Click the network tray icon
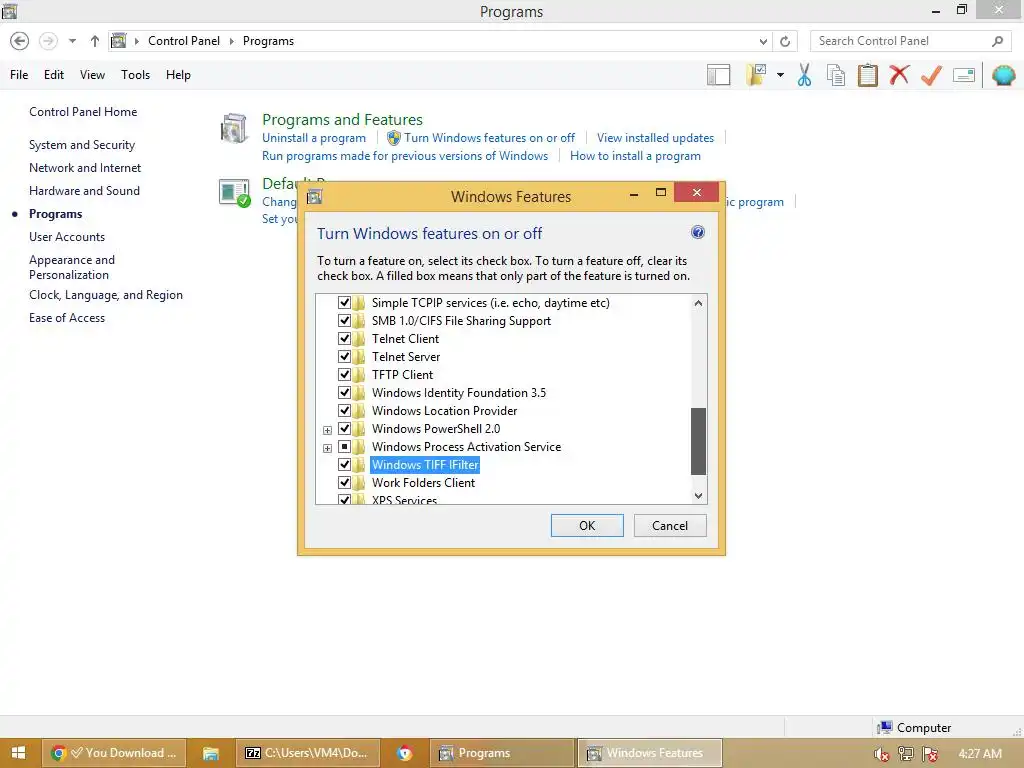Image resolution: width=1024 pixels, height=768 pixels. (906, 754)
